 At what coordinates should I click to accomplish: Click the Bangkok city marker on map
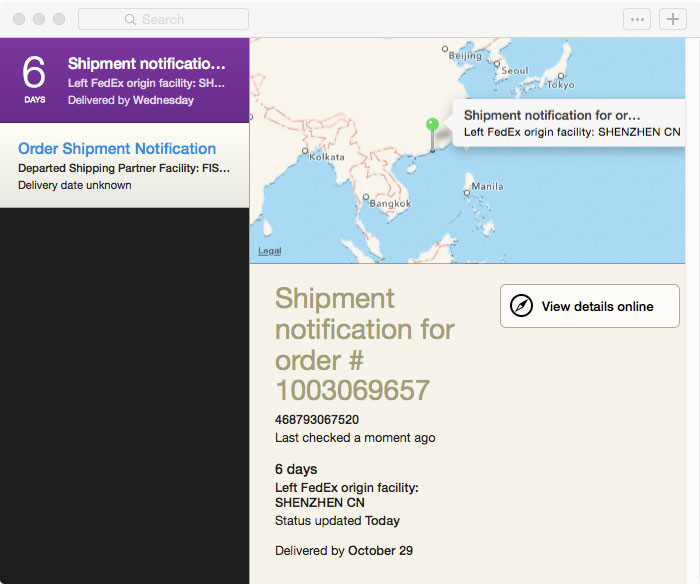point(366,197)
